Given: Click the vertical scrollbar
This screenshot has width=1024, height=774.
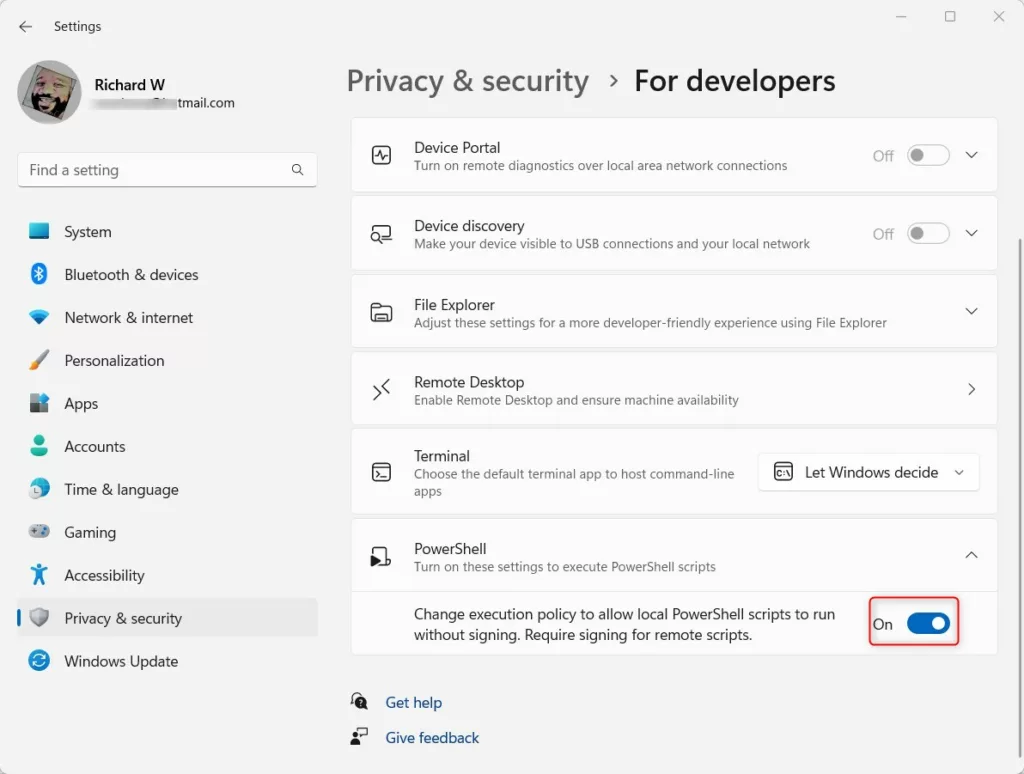Looking at the screenshot, I should (x=1019, y=496).
